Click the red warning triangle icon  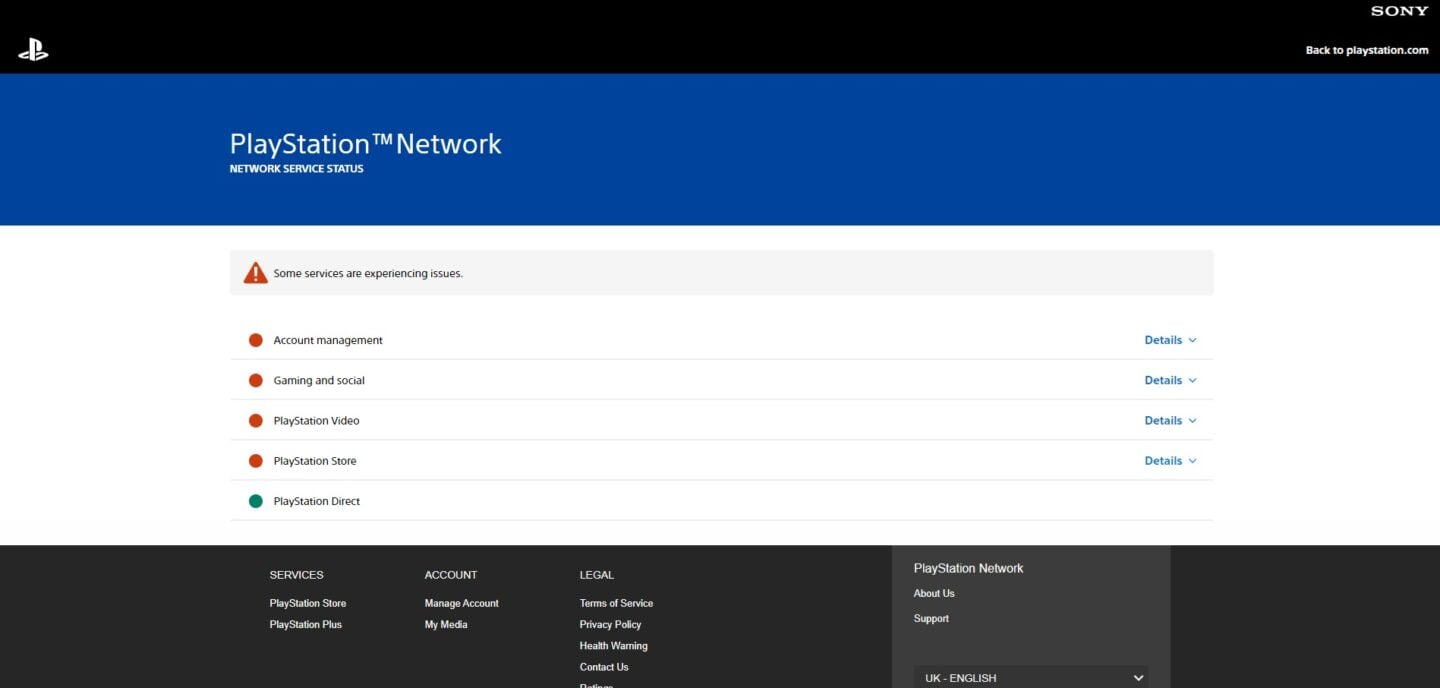pyautogui.click(x=255, y=271)
